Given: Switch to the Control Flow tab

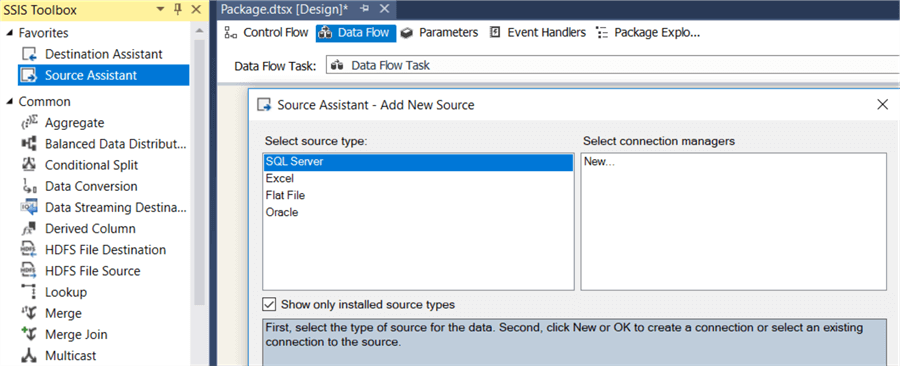Looking at the screenshot, I should tap(266, 33).
